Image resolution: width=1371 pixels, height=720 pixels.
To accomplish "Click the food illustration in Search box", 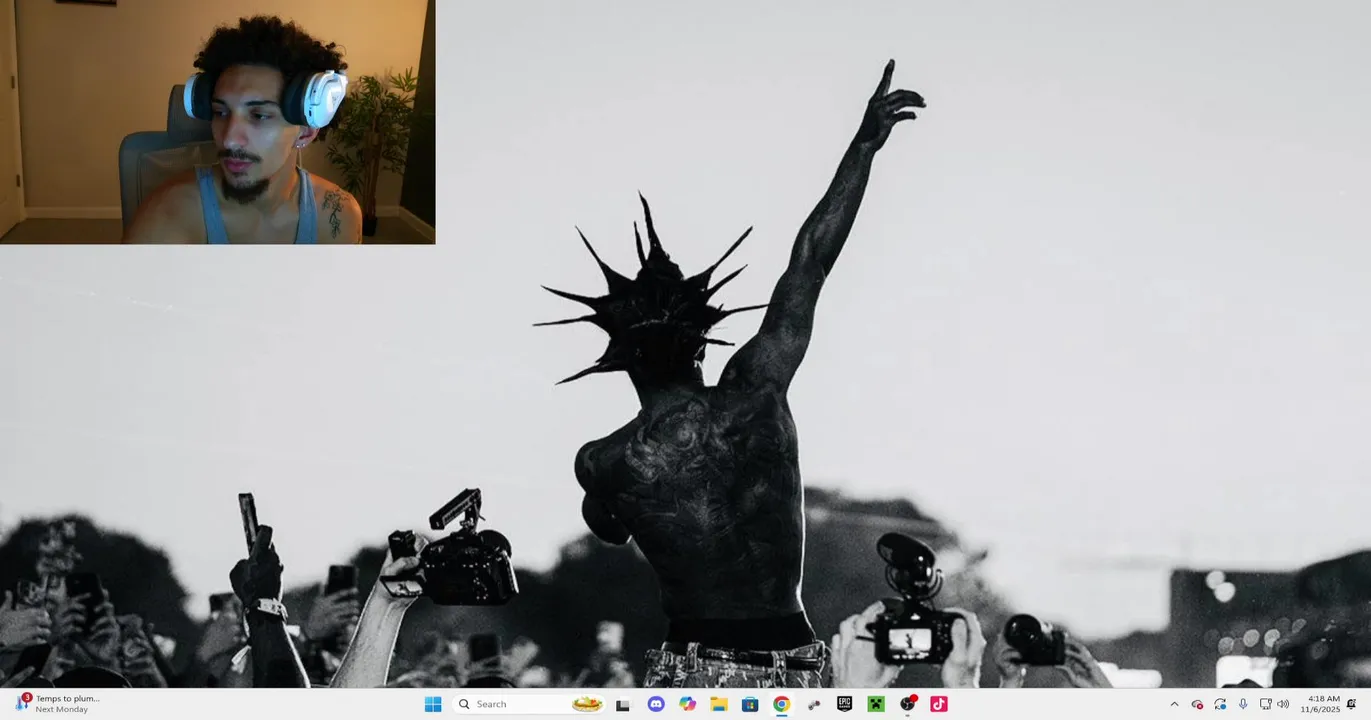I will pyautogui.click(x=587, y=704).
